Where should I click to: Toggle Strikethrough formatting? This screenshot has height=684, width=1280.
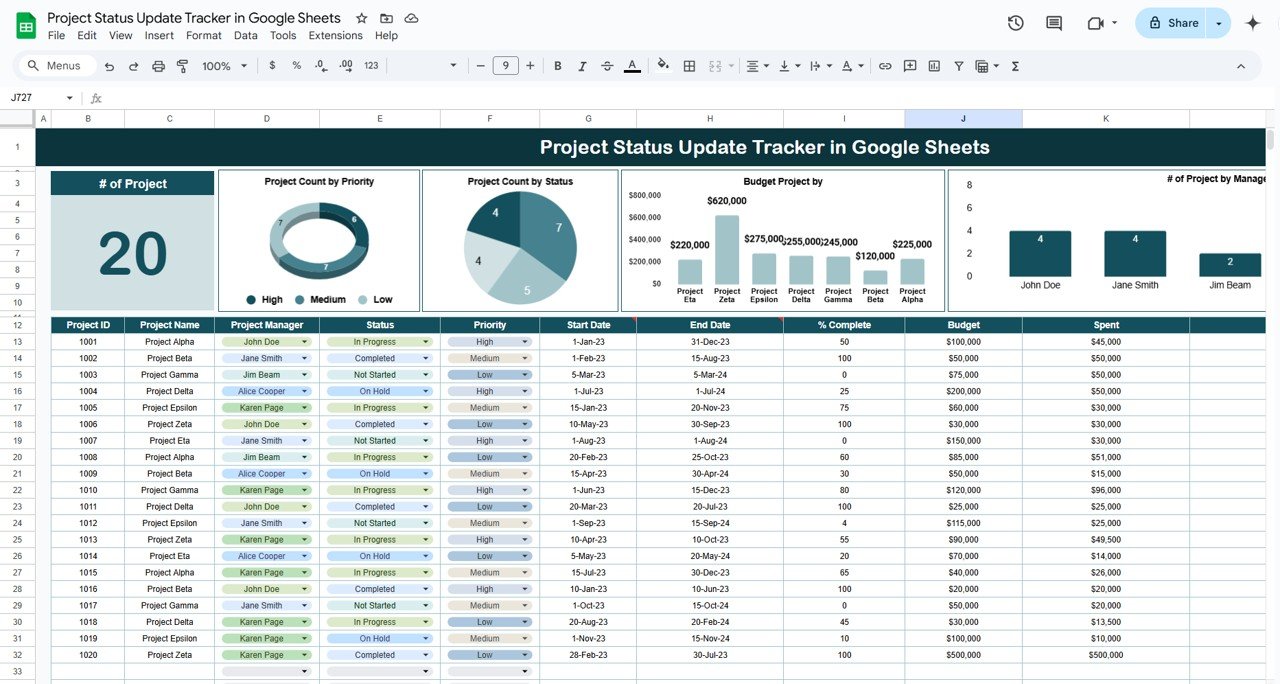(x=607, y=65)
